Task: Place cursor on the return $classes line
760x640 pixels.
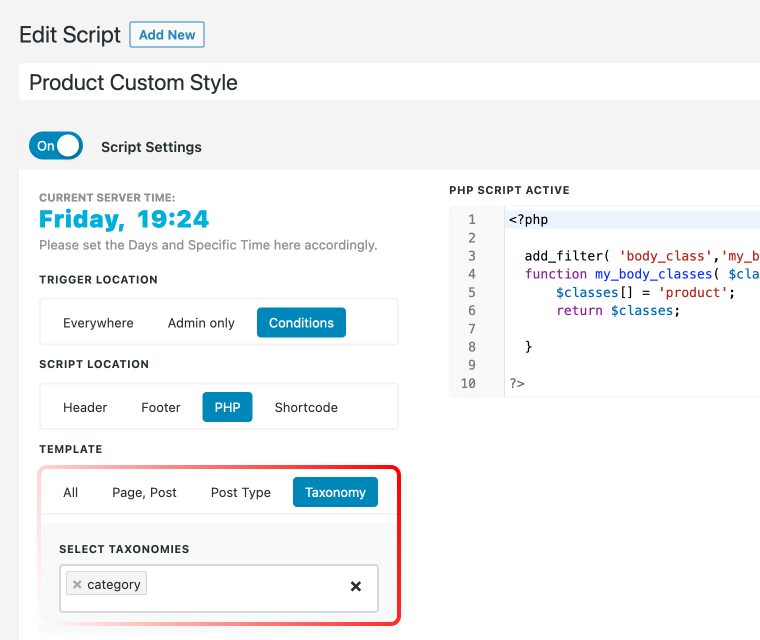Action: click(618, 311)
